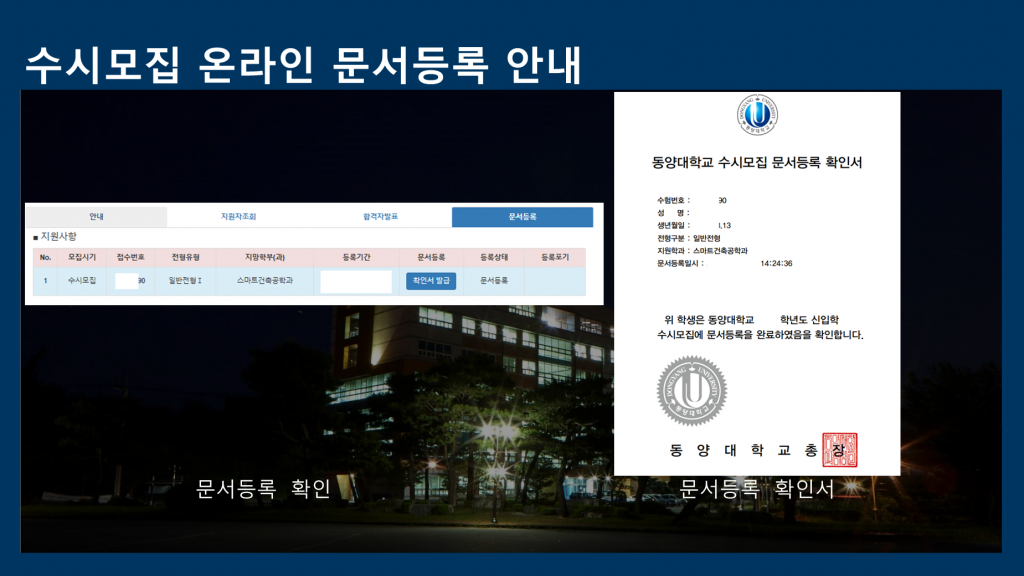This screenshot has height=576, width=1024.
Task: Click the gray university seal emblem
Action: [x=692, y=391]
